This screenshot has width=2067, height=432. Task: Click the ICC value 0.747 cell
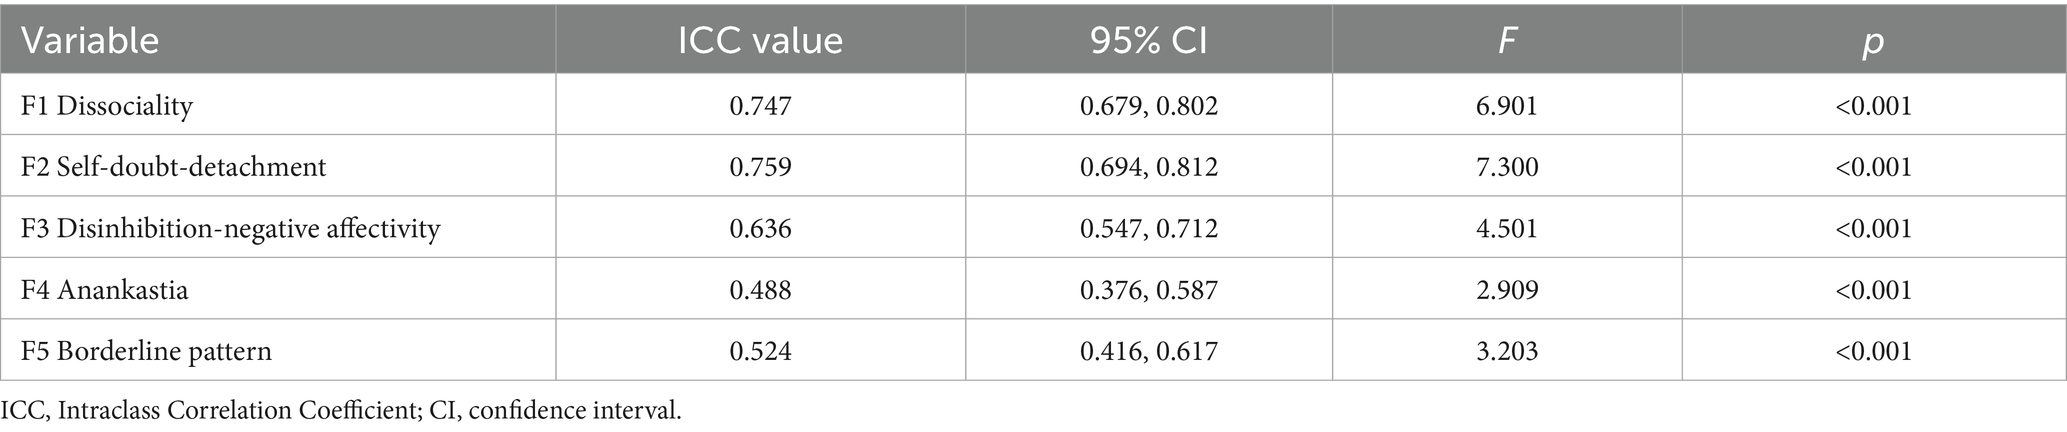point(760,106)
